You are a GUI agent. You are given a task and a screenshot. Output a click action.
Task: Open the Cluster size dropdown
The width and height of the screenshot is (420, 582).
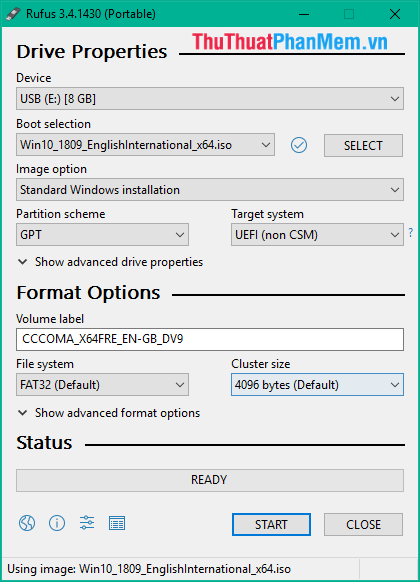tap(317, 385)
